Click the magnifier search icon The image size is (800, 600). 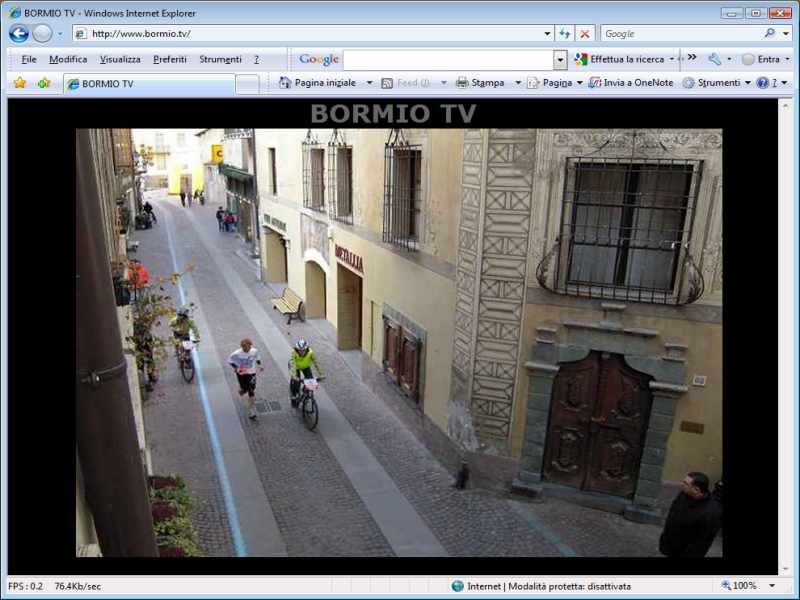pyautogui.click(x=770, y=33)
